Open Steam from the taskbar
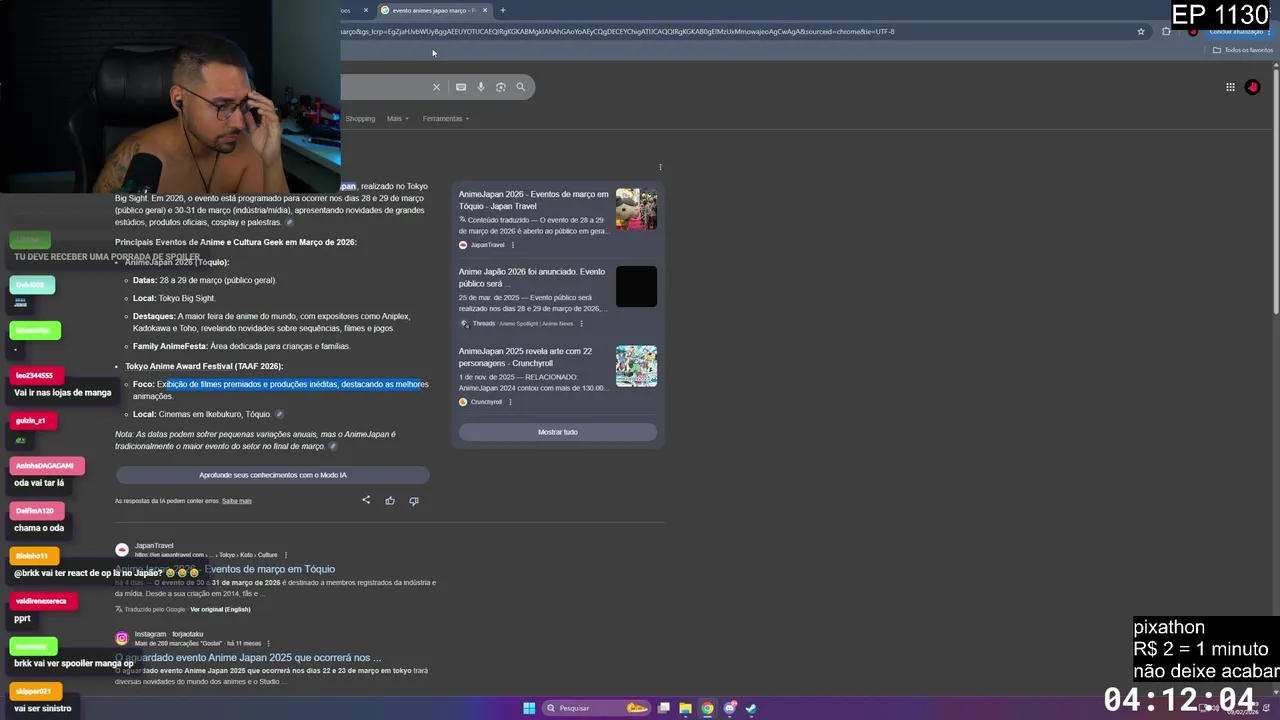Screen dimensions: 1280x720 (x=751, y=708)
